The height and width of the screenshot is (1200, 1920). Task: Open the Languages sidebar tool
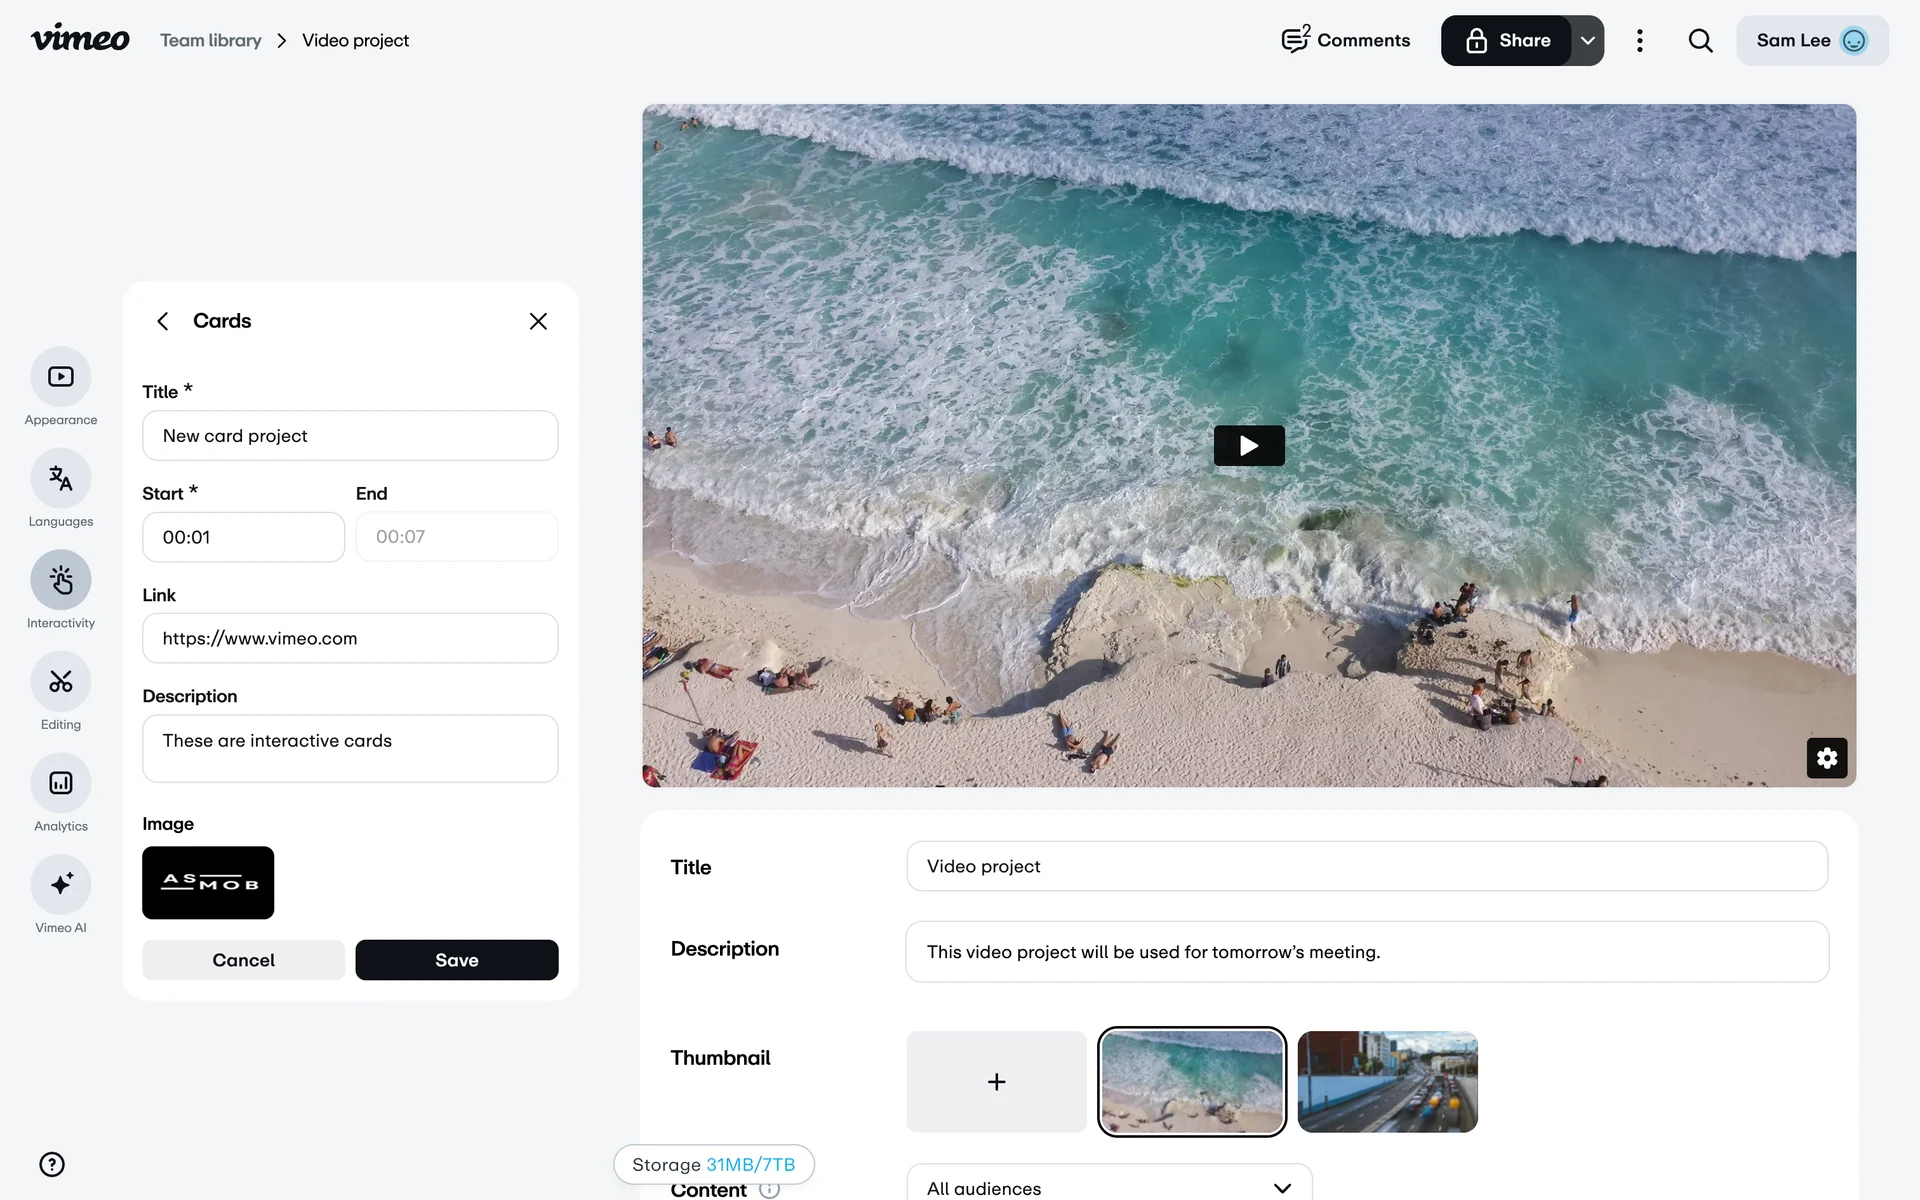click(61, 479)
